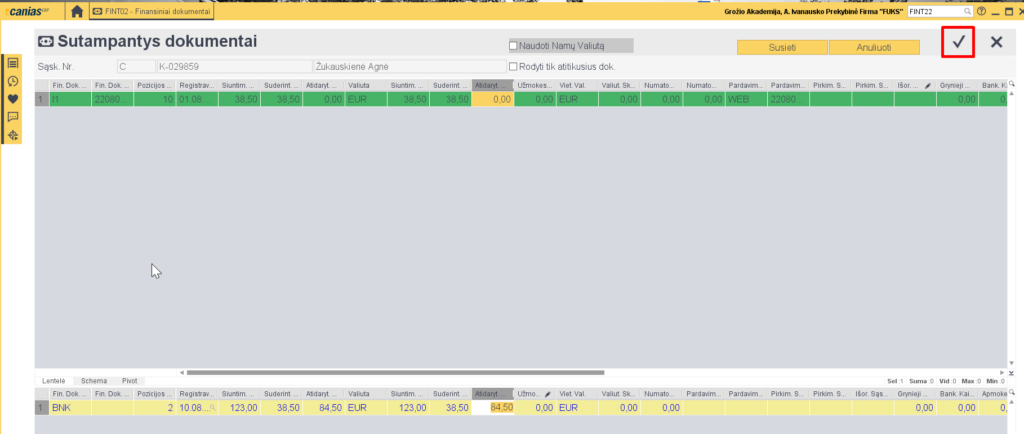This screenshot has width=1024, height=434.
Task: Open the history clock icon in the sidebar
Action: pos(13,81)
